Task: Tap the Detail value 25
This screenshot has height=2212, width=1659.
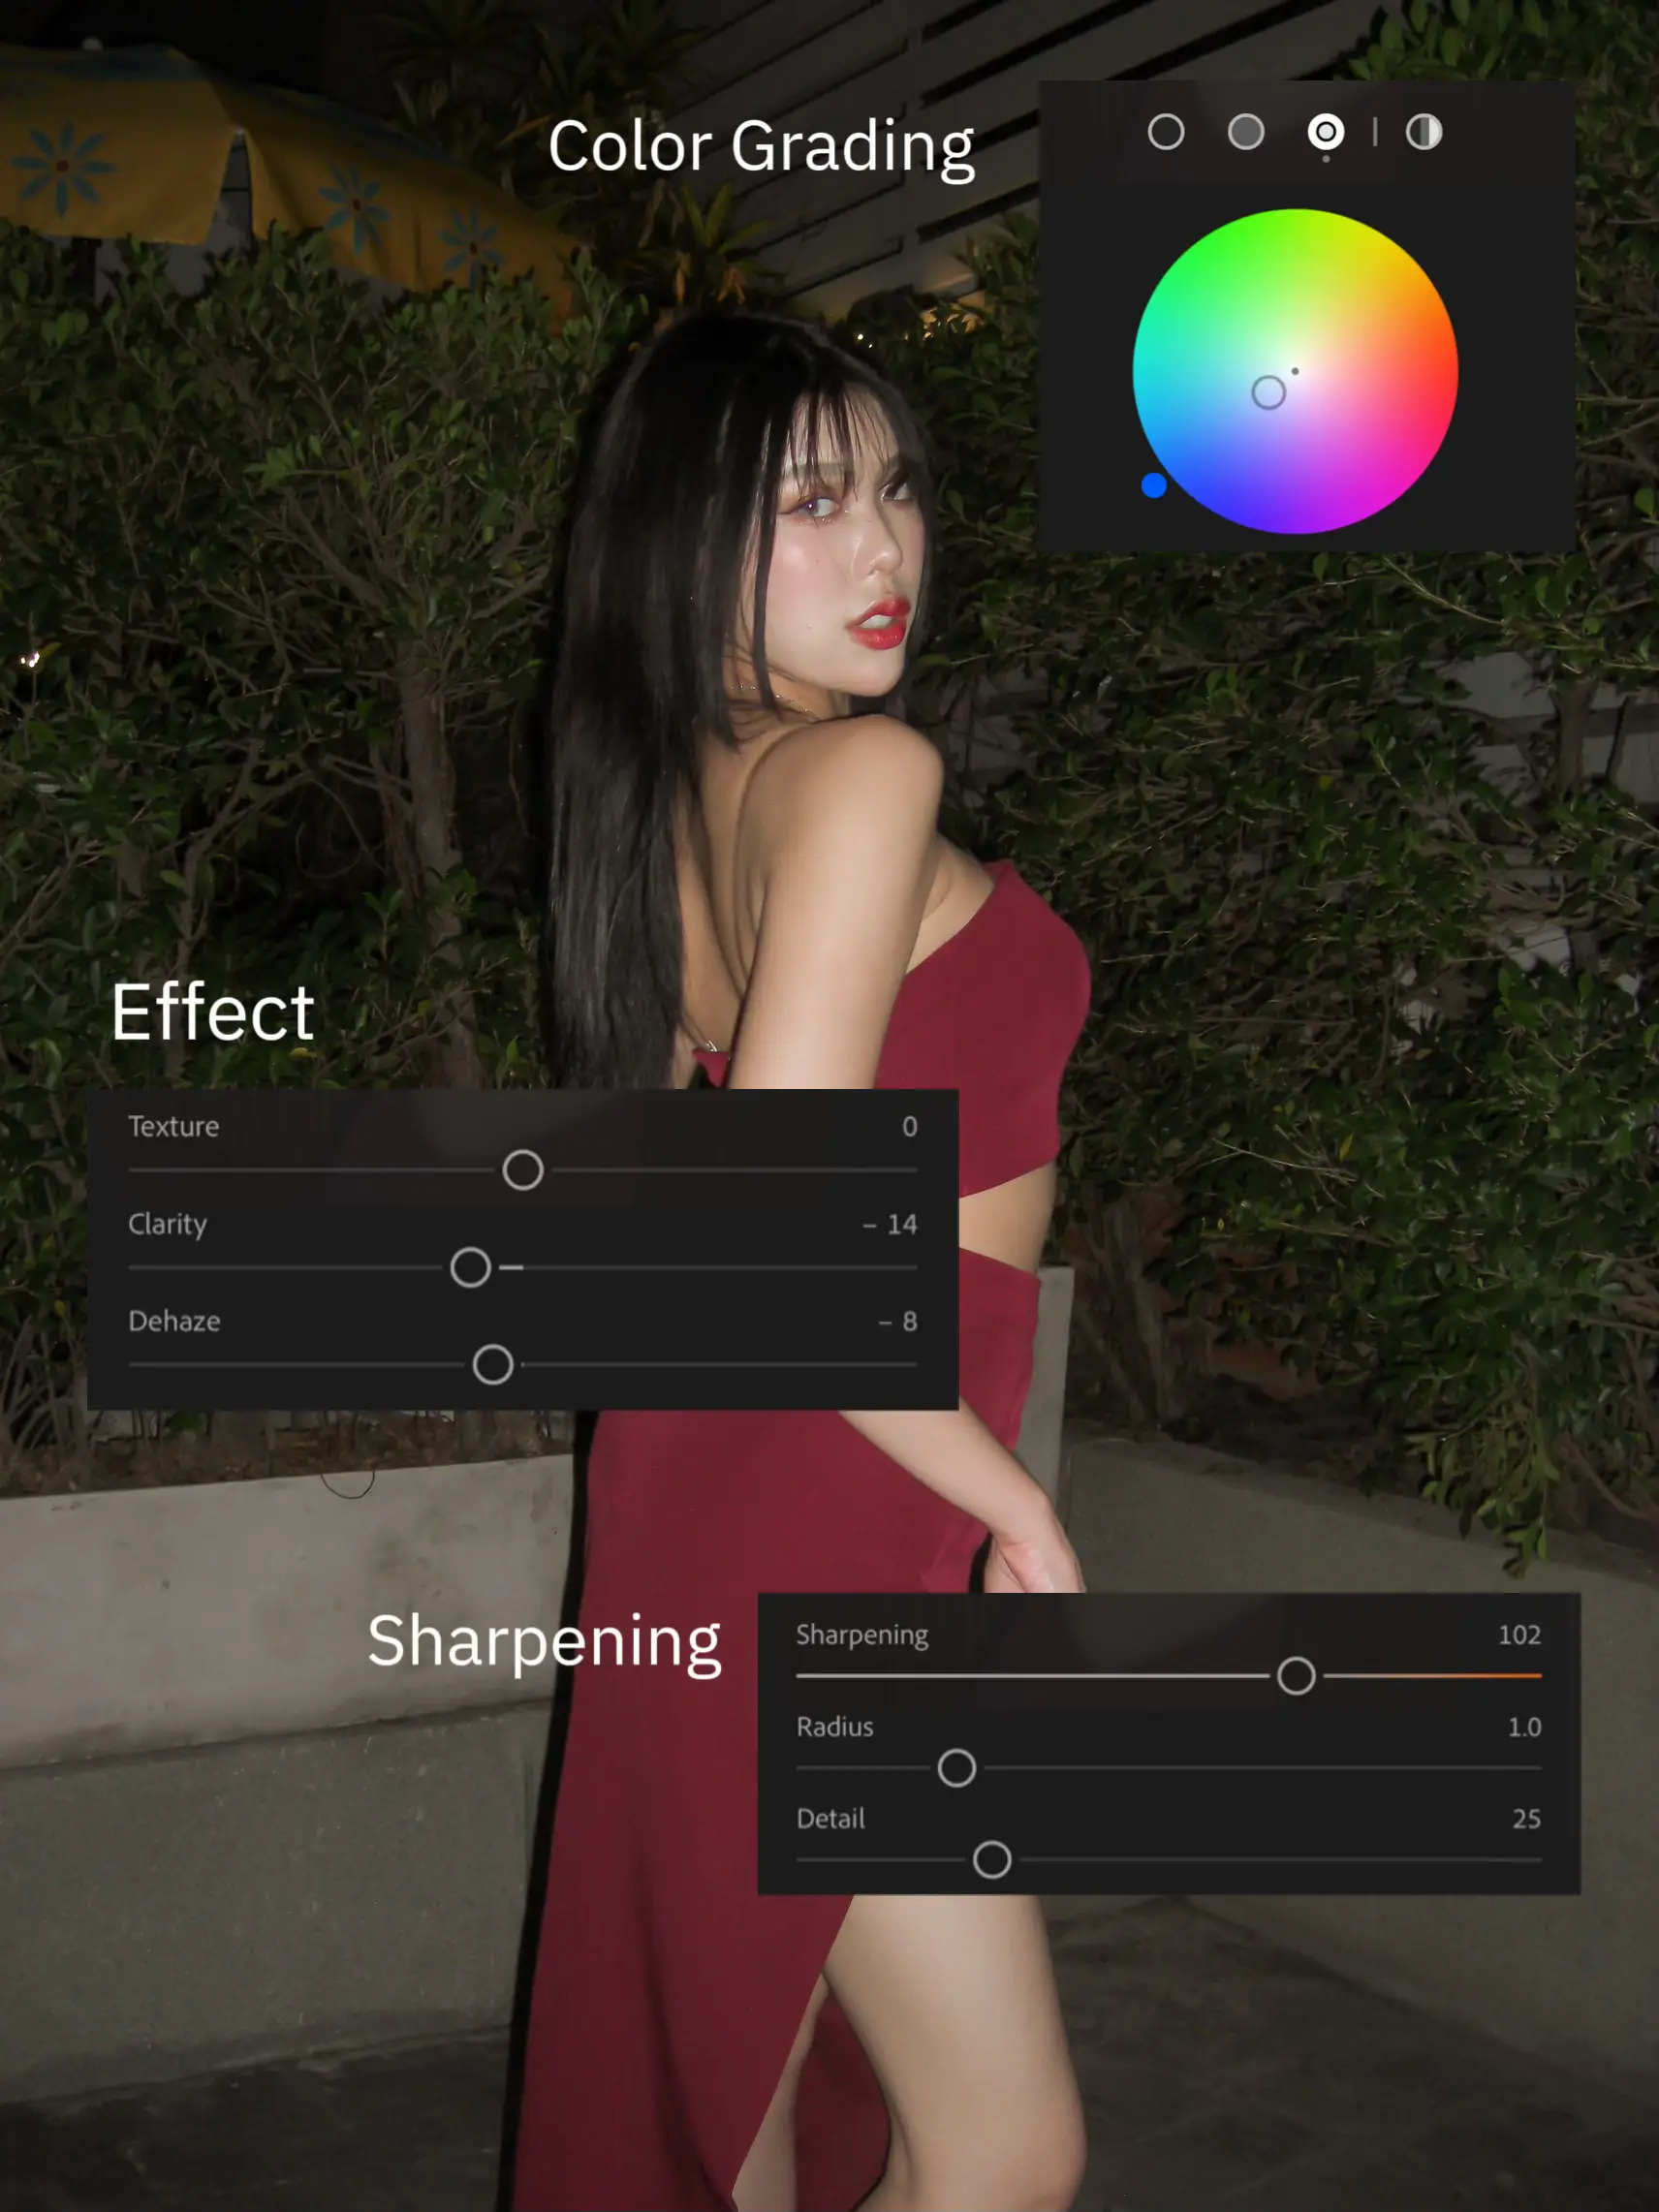Action: click(x=1525, y=1818)
